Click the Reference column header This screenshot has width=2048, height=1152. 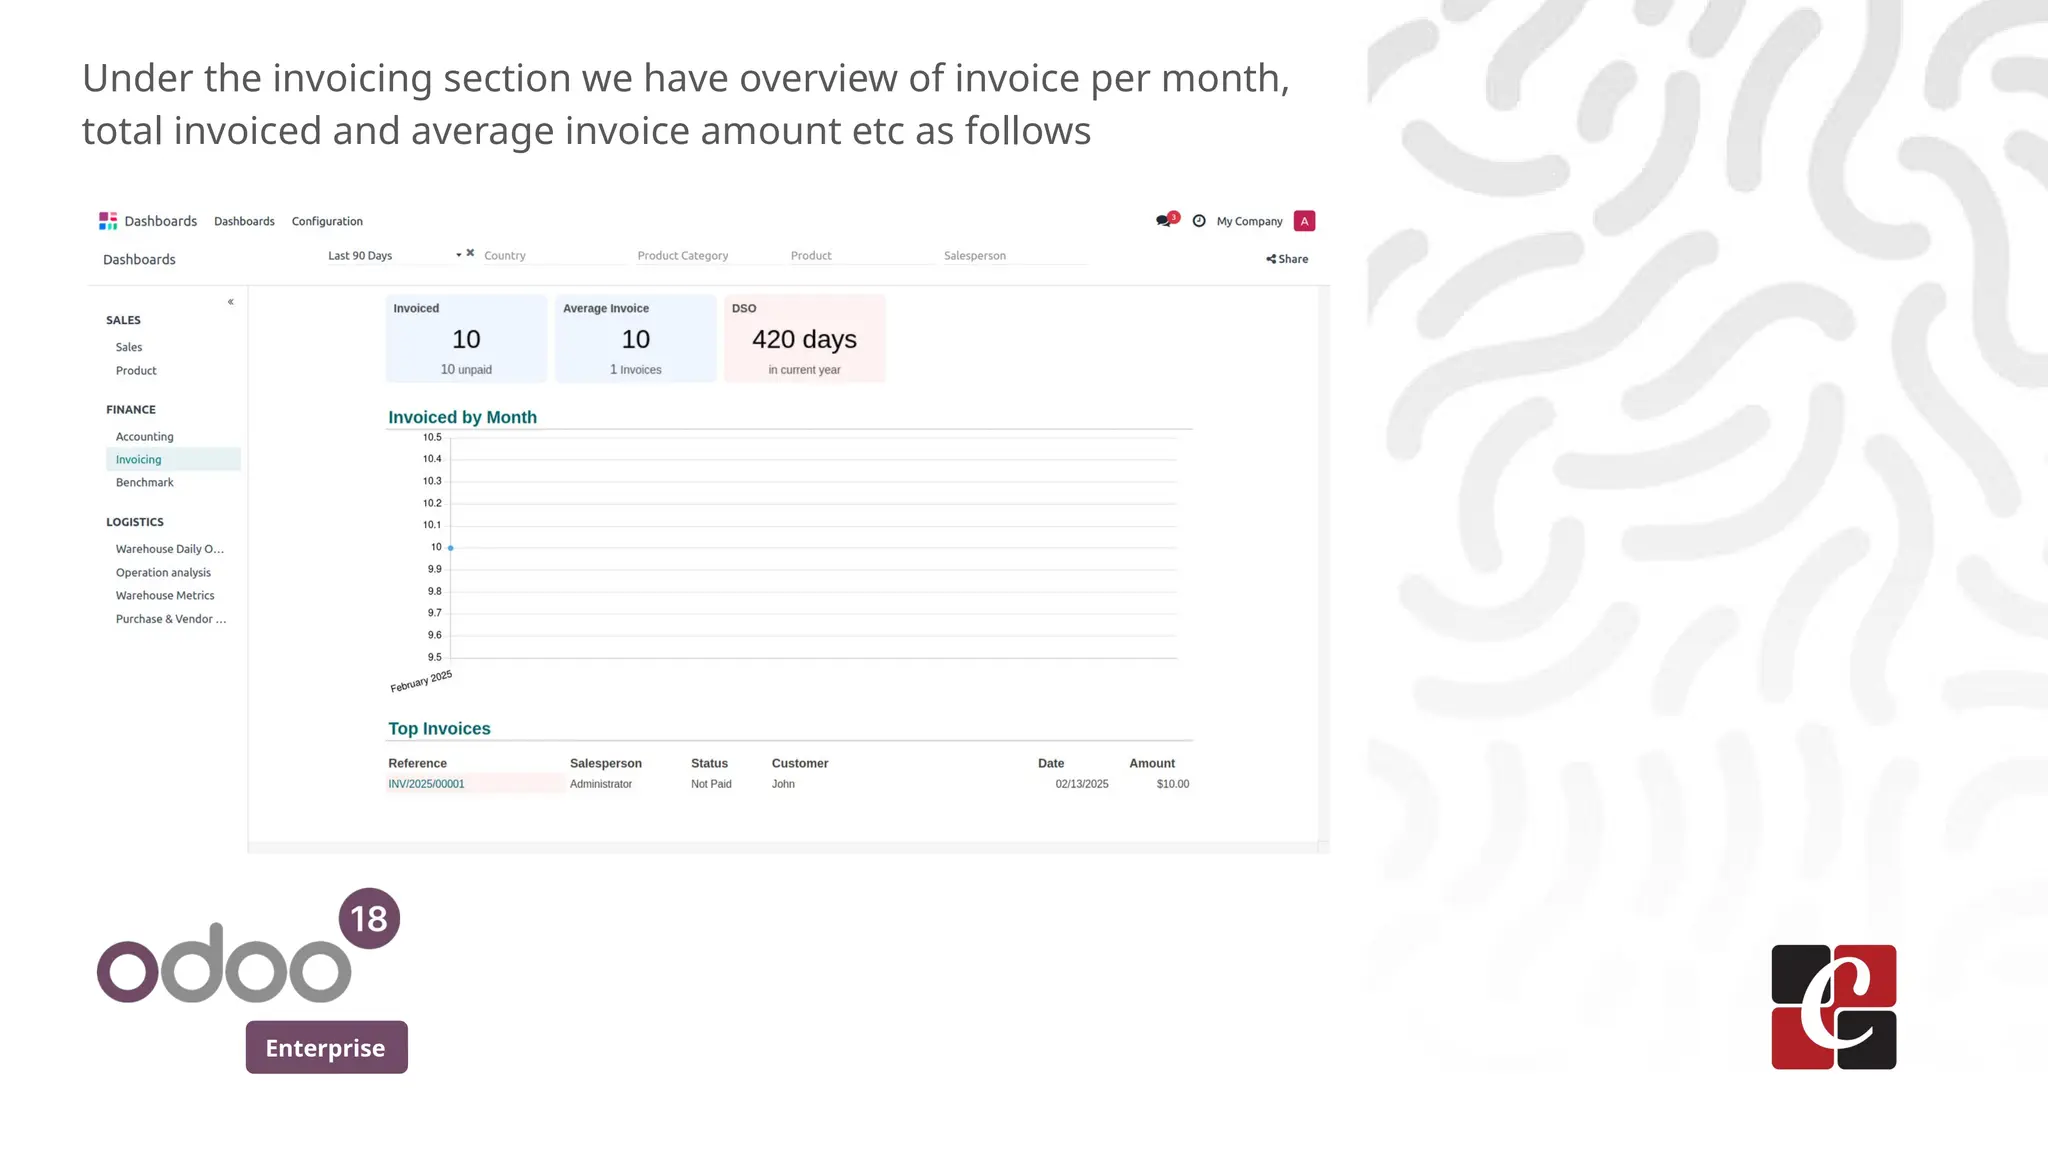(x=417, y=763)
